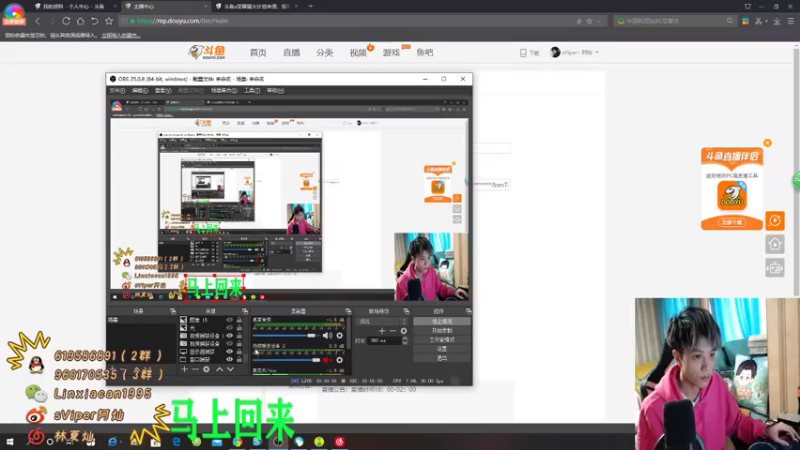The image size is (800, 450).
Task: Click the stop streaming button in OBS controls
Action: (442, 321)
